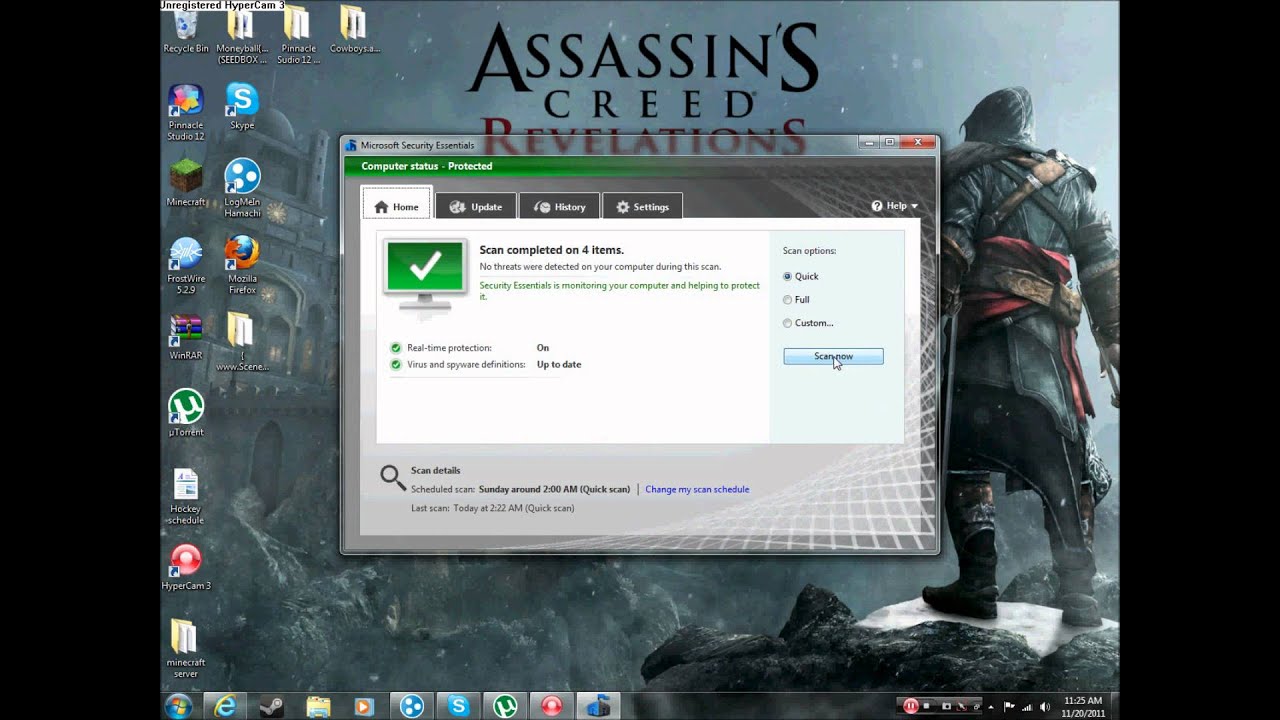Image resolution: width=1280 pixels, height=720 pixels.
Task: Pause HyperCam recording in tray toolbar
Action: point(911,706)
